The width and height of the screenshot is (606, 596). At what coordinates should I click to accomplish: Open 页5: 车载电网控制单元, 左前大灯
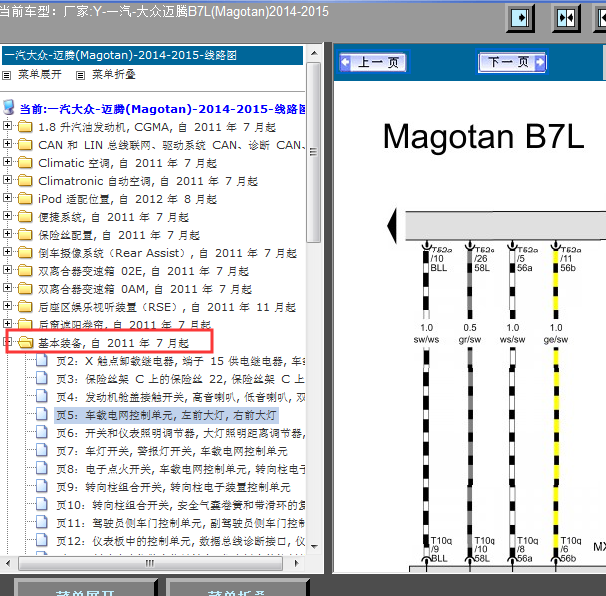pyautogui.click(x=166, y=415)
